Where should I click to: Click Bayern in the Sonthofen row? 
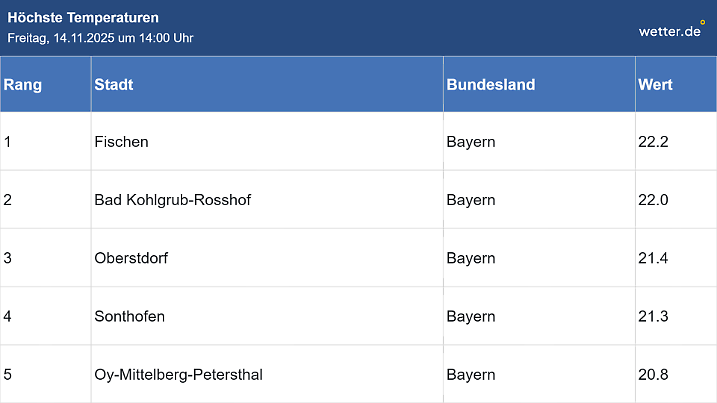pos(471,316)
